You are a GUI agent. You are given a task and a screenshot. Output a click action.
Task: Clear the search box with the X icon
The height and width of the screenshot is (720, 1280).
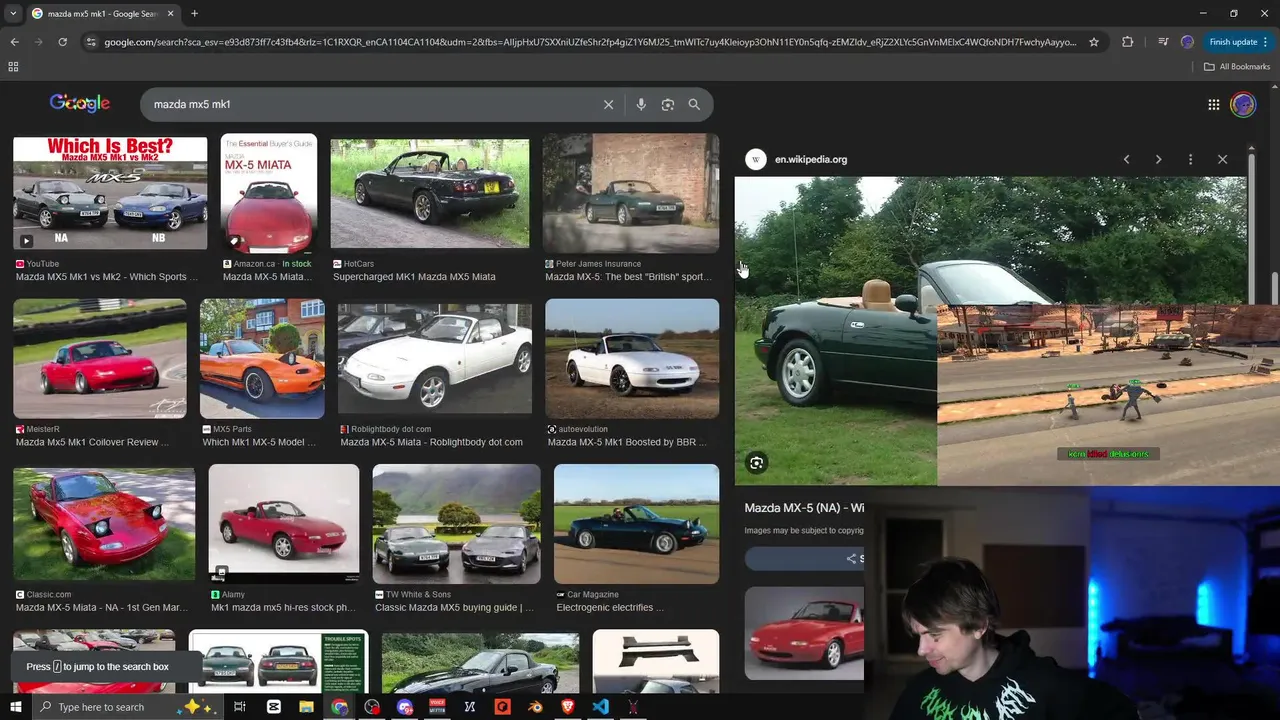(x=608, y=104)
